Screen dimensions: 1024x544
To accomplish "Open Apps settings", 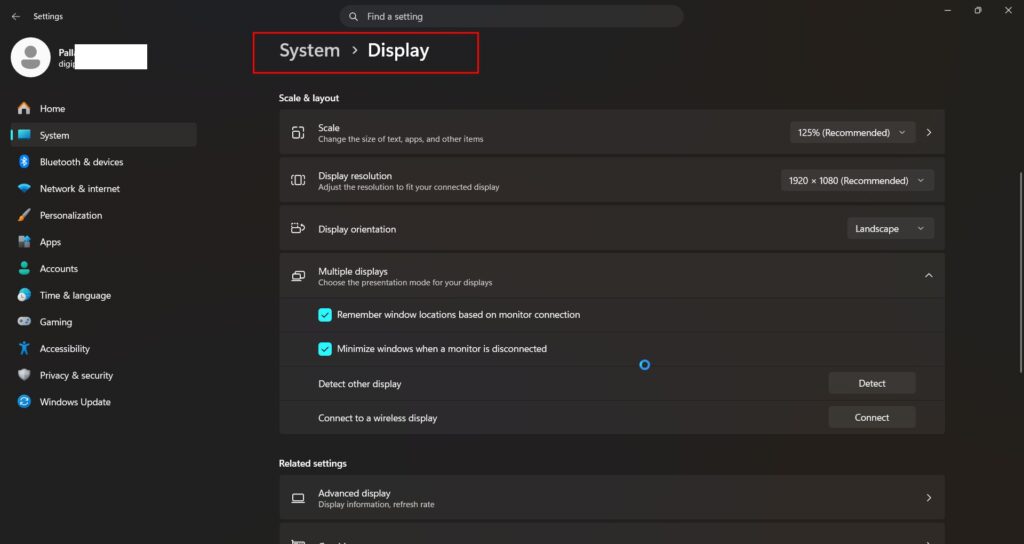I will (103, 242).
